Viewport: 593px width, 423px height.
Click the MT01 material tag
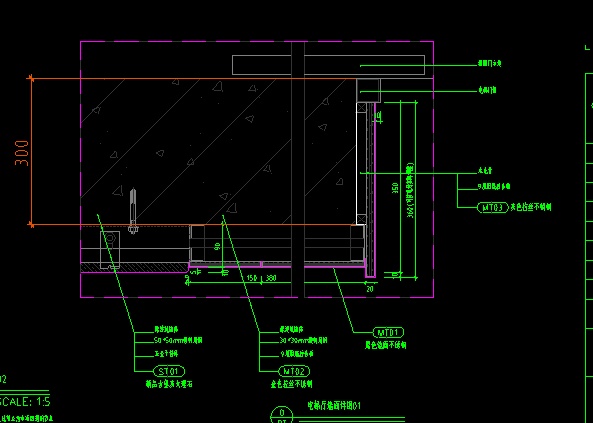click(388, 333)
